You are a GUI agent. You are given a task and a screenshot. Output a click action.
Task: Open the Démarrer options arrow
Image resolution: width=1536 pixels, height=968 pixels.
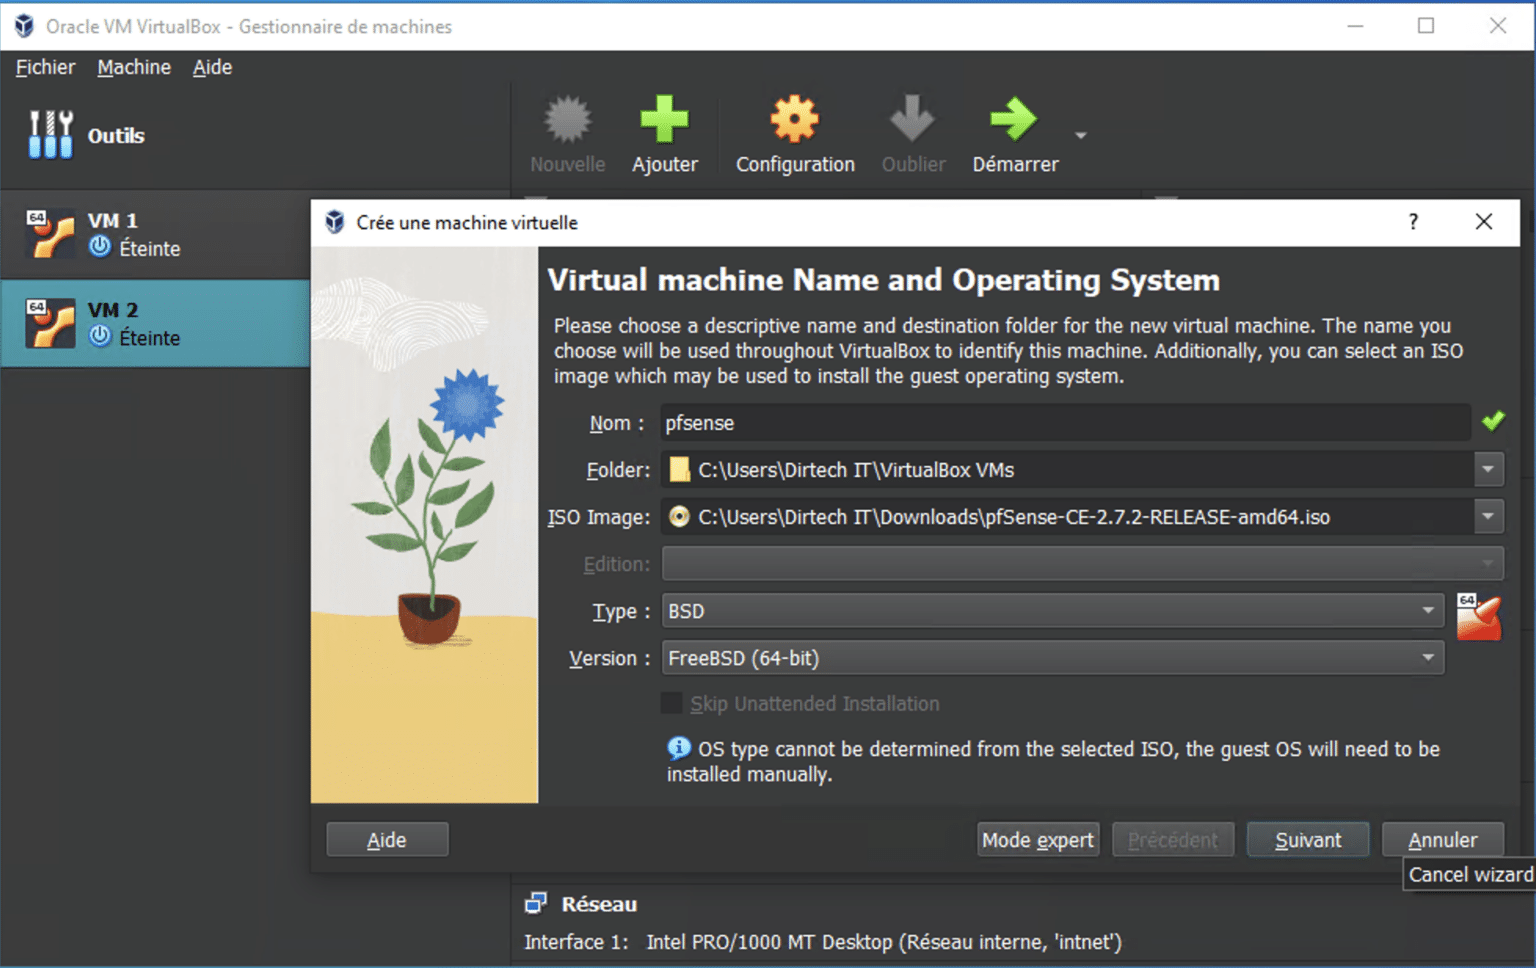point(1080,133)
